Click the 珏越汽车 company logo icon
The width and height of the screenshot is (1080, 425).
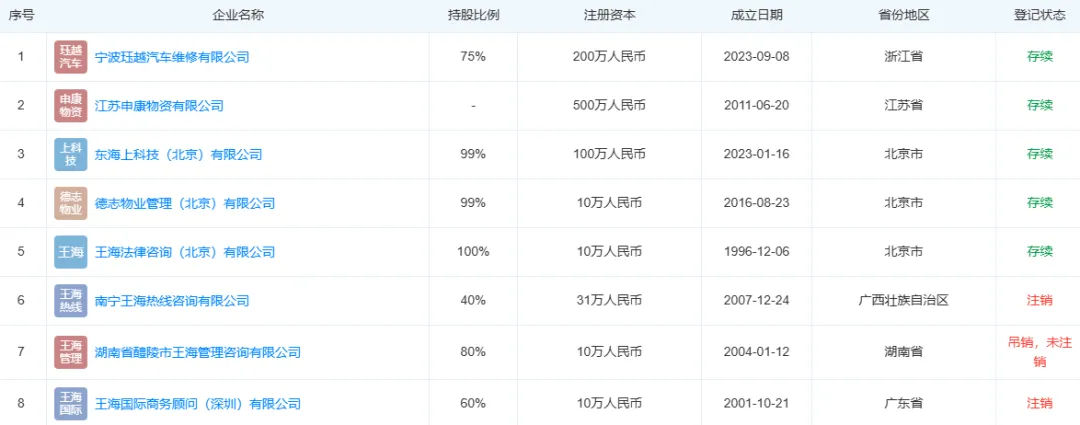pos(71,57)
